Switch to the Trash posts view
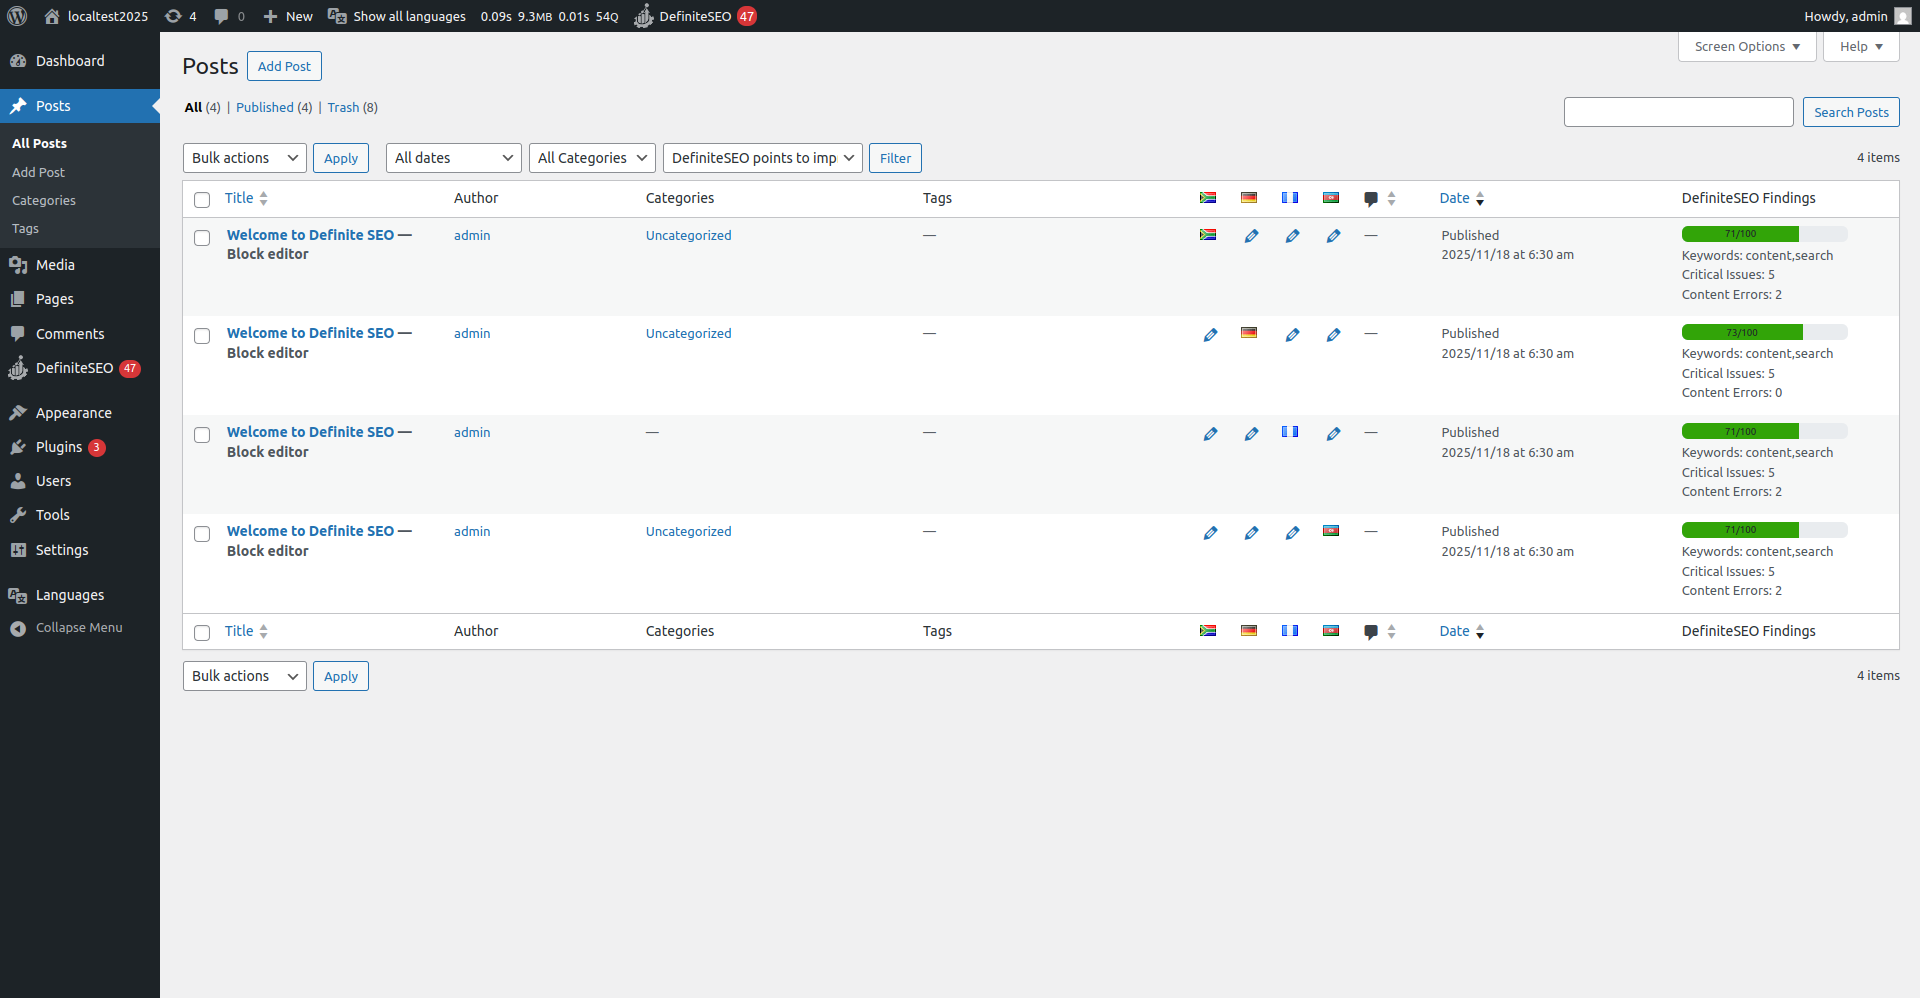The width and height of the screenshot is (1920, 998). (x=343, y=107)
